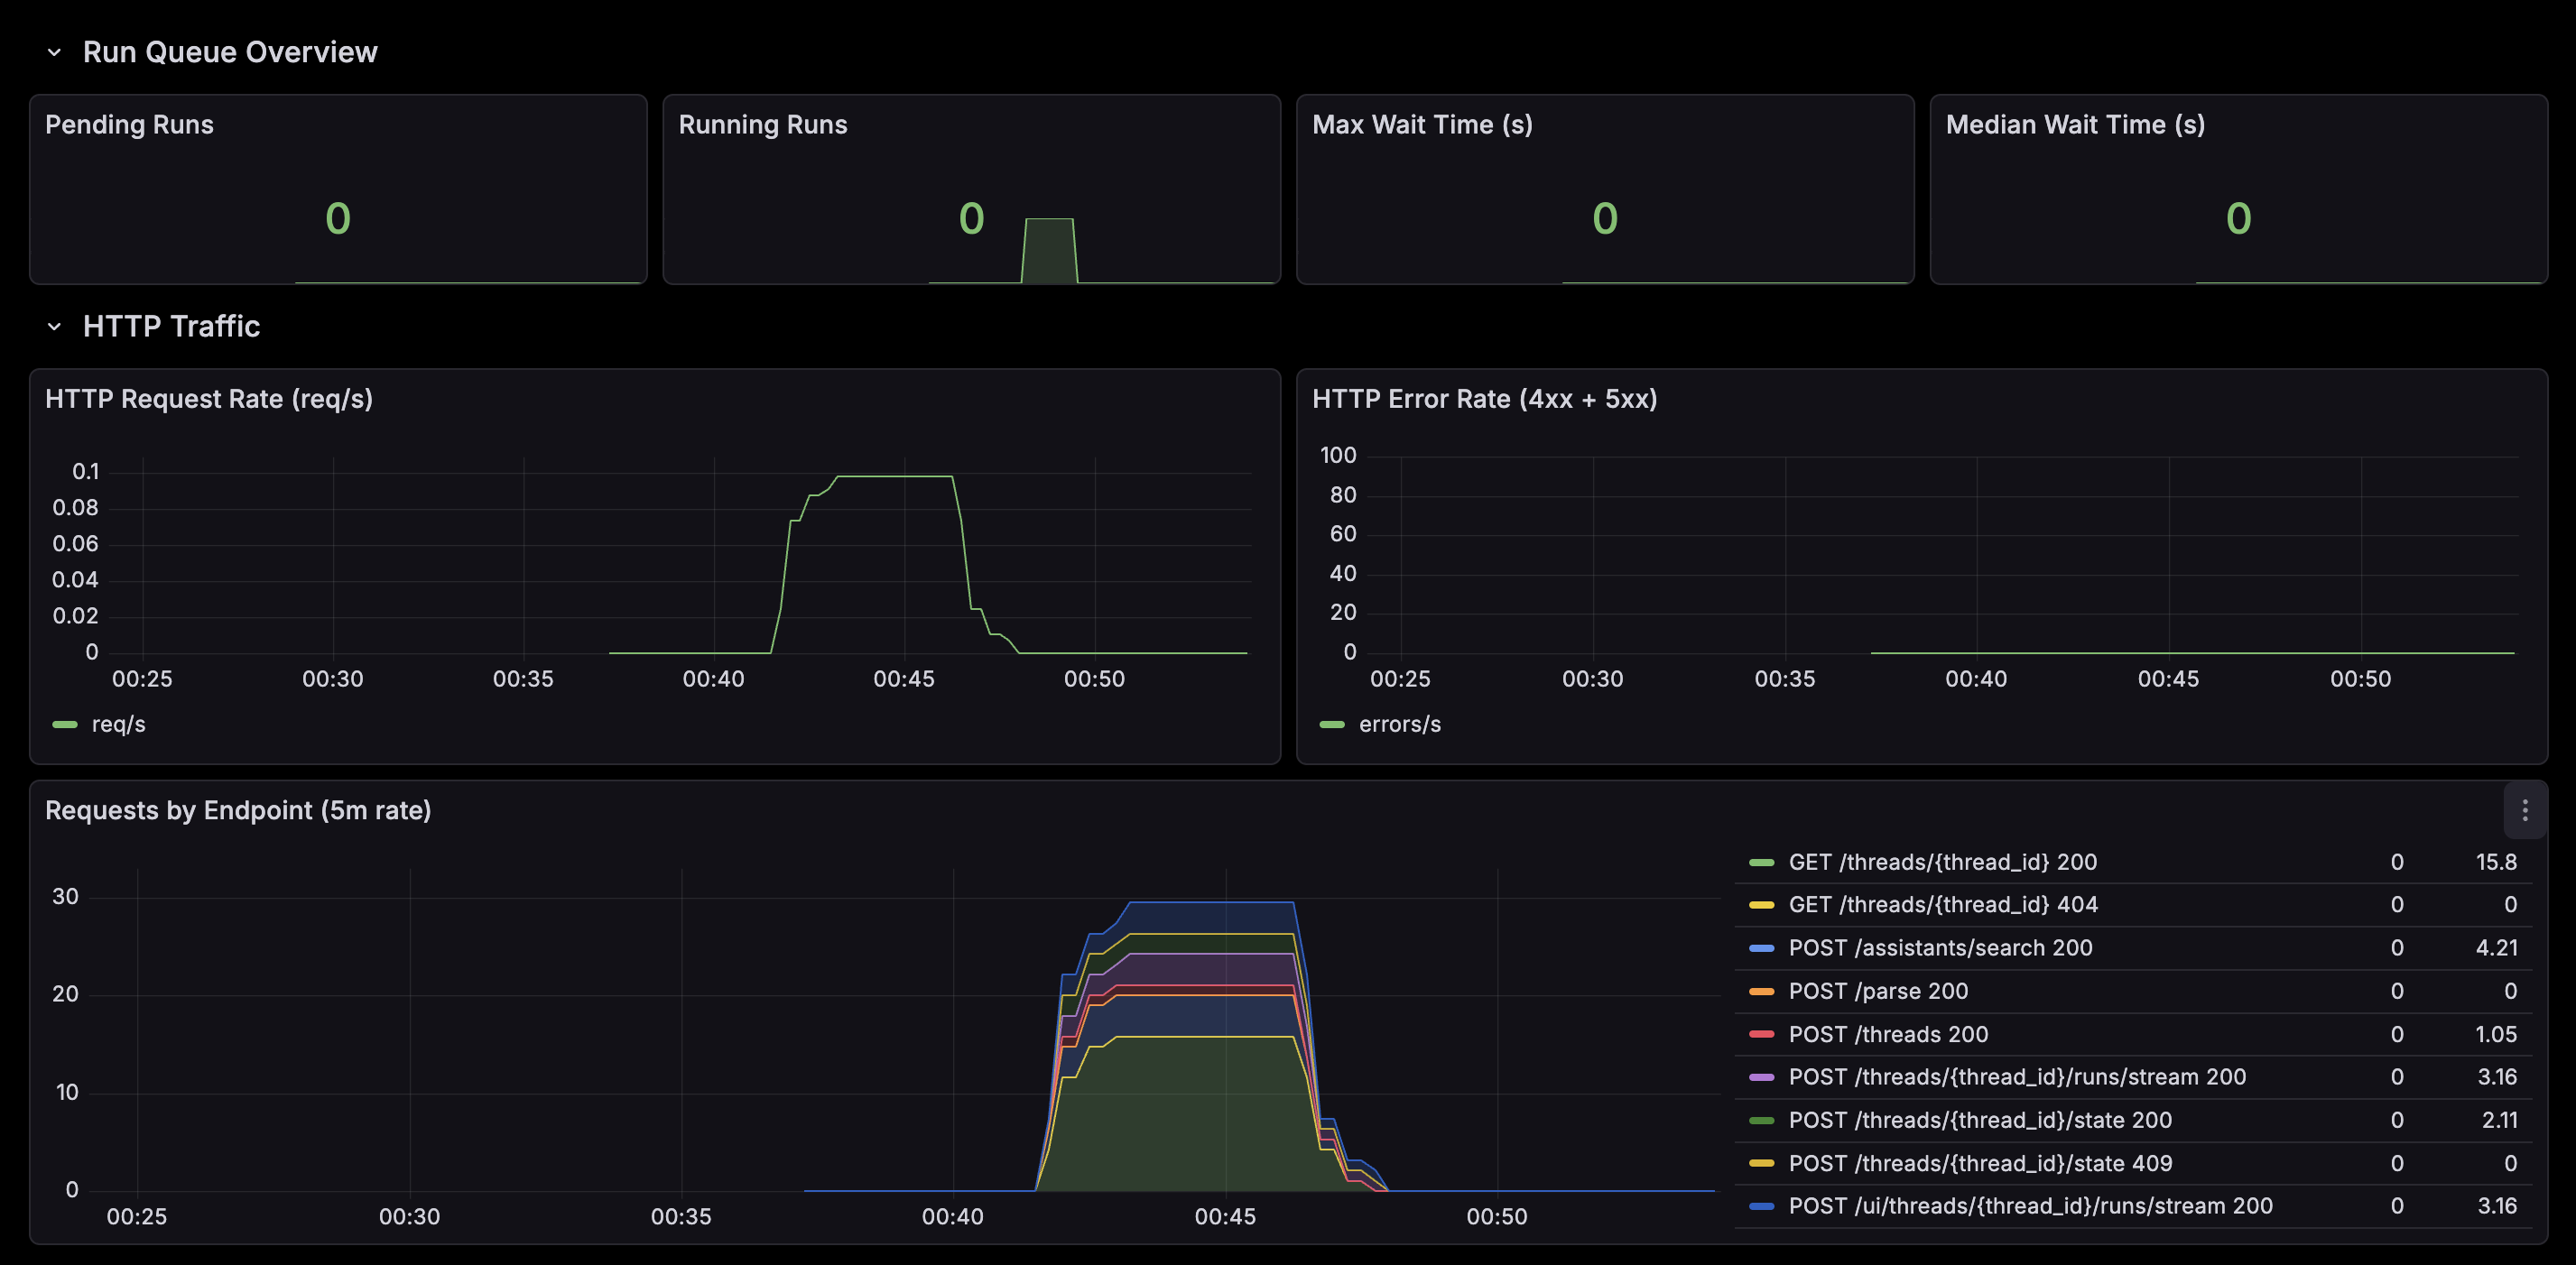Image resolution: width=2576 pixels, height=1265 pixels.
Task: Collapse the HTTP Traffic row chevron
Action: tap(55, 327)
